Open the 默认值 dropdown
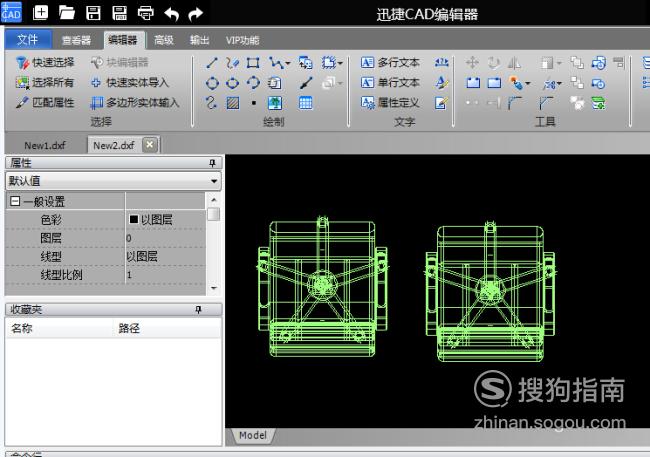Screen dimensions: 650x457 [214, 181]
